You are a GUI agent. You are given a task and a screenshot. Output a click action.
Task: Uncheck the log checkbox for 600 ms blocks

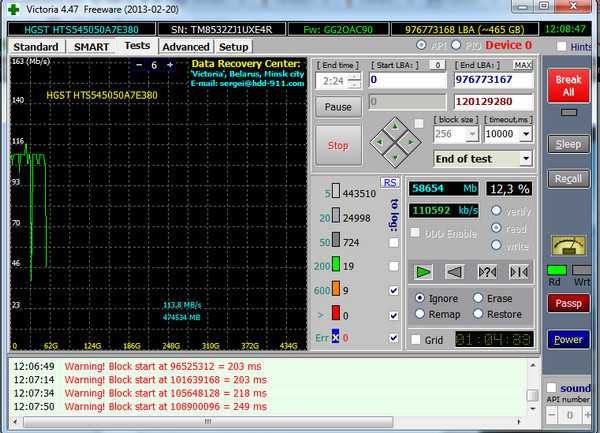click(393, 290)
